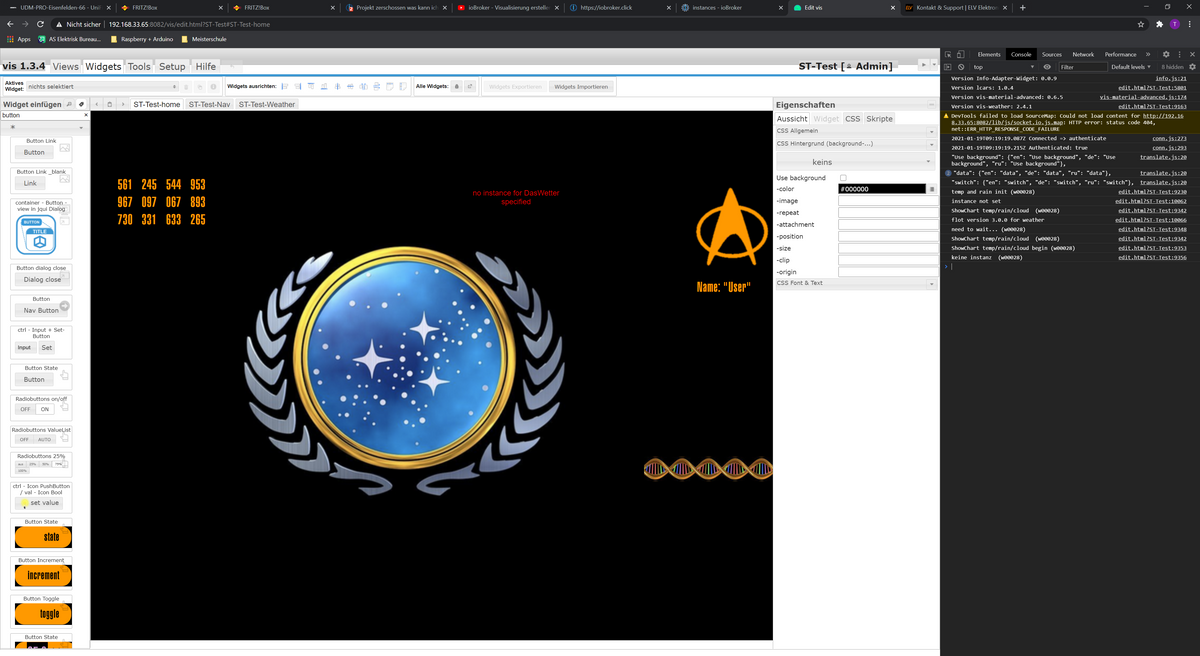Viewport: 1200px width, 656px height.
Task: Click the play button next to ST-Test Admin
Action: [923, 65]
